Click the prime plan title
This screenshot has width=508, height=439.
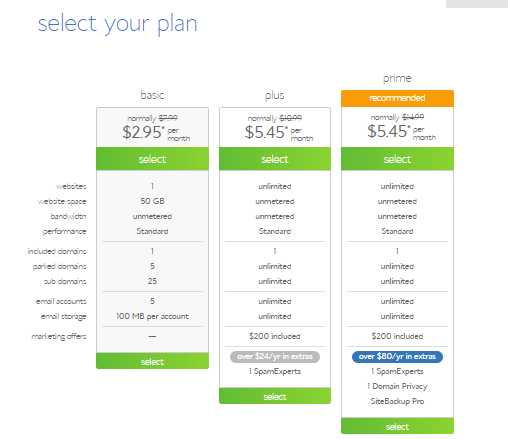coord(397,79)
